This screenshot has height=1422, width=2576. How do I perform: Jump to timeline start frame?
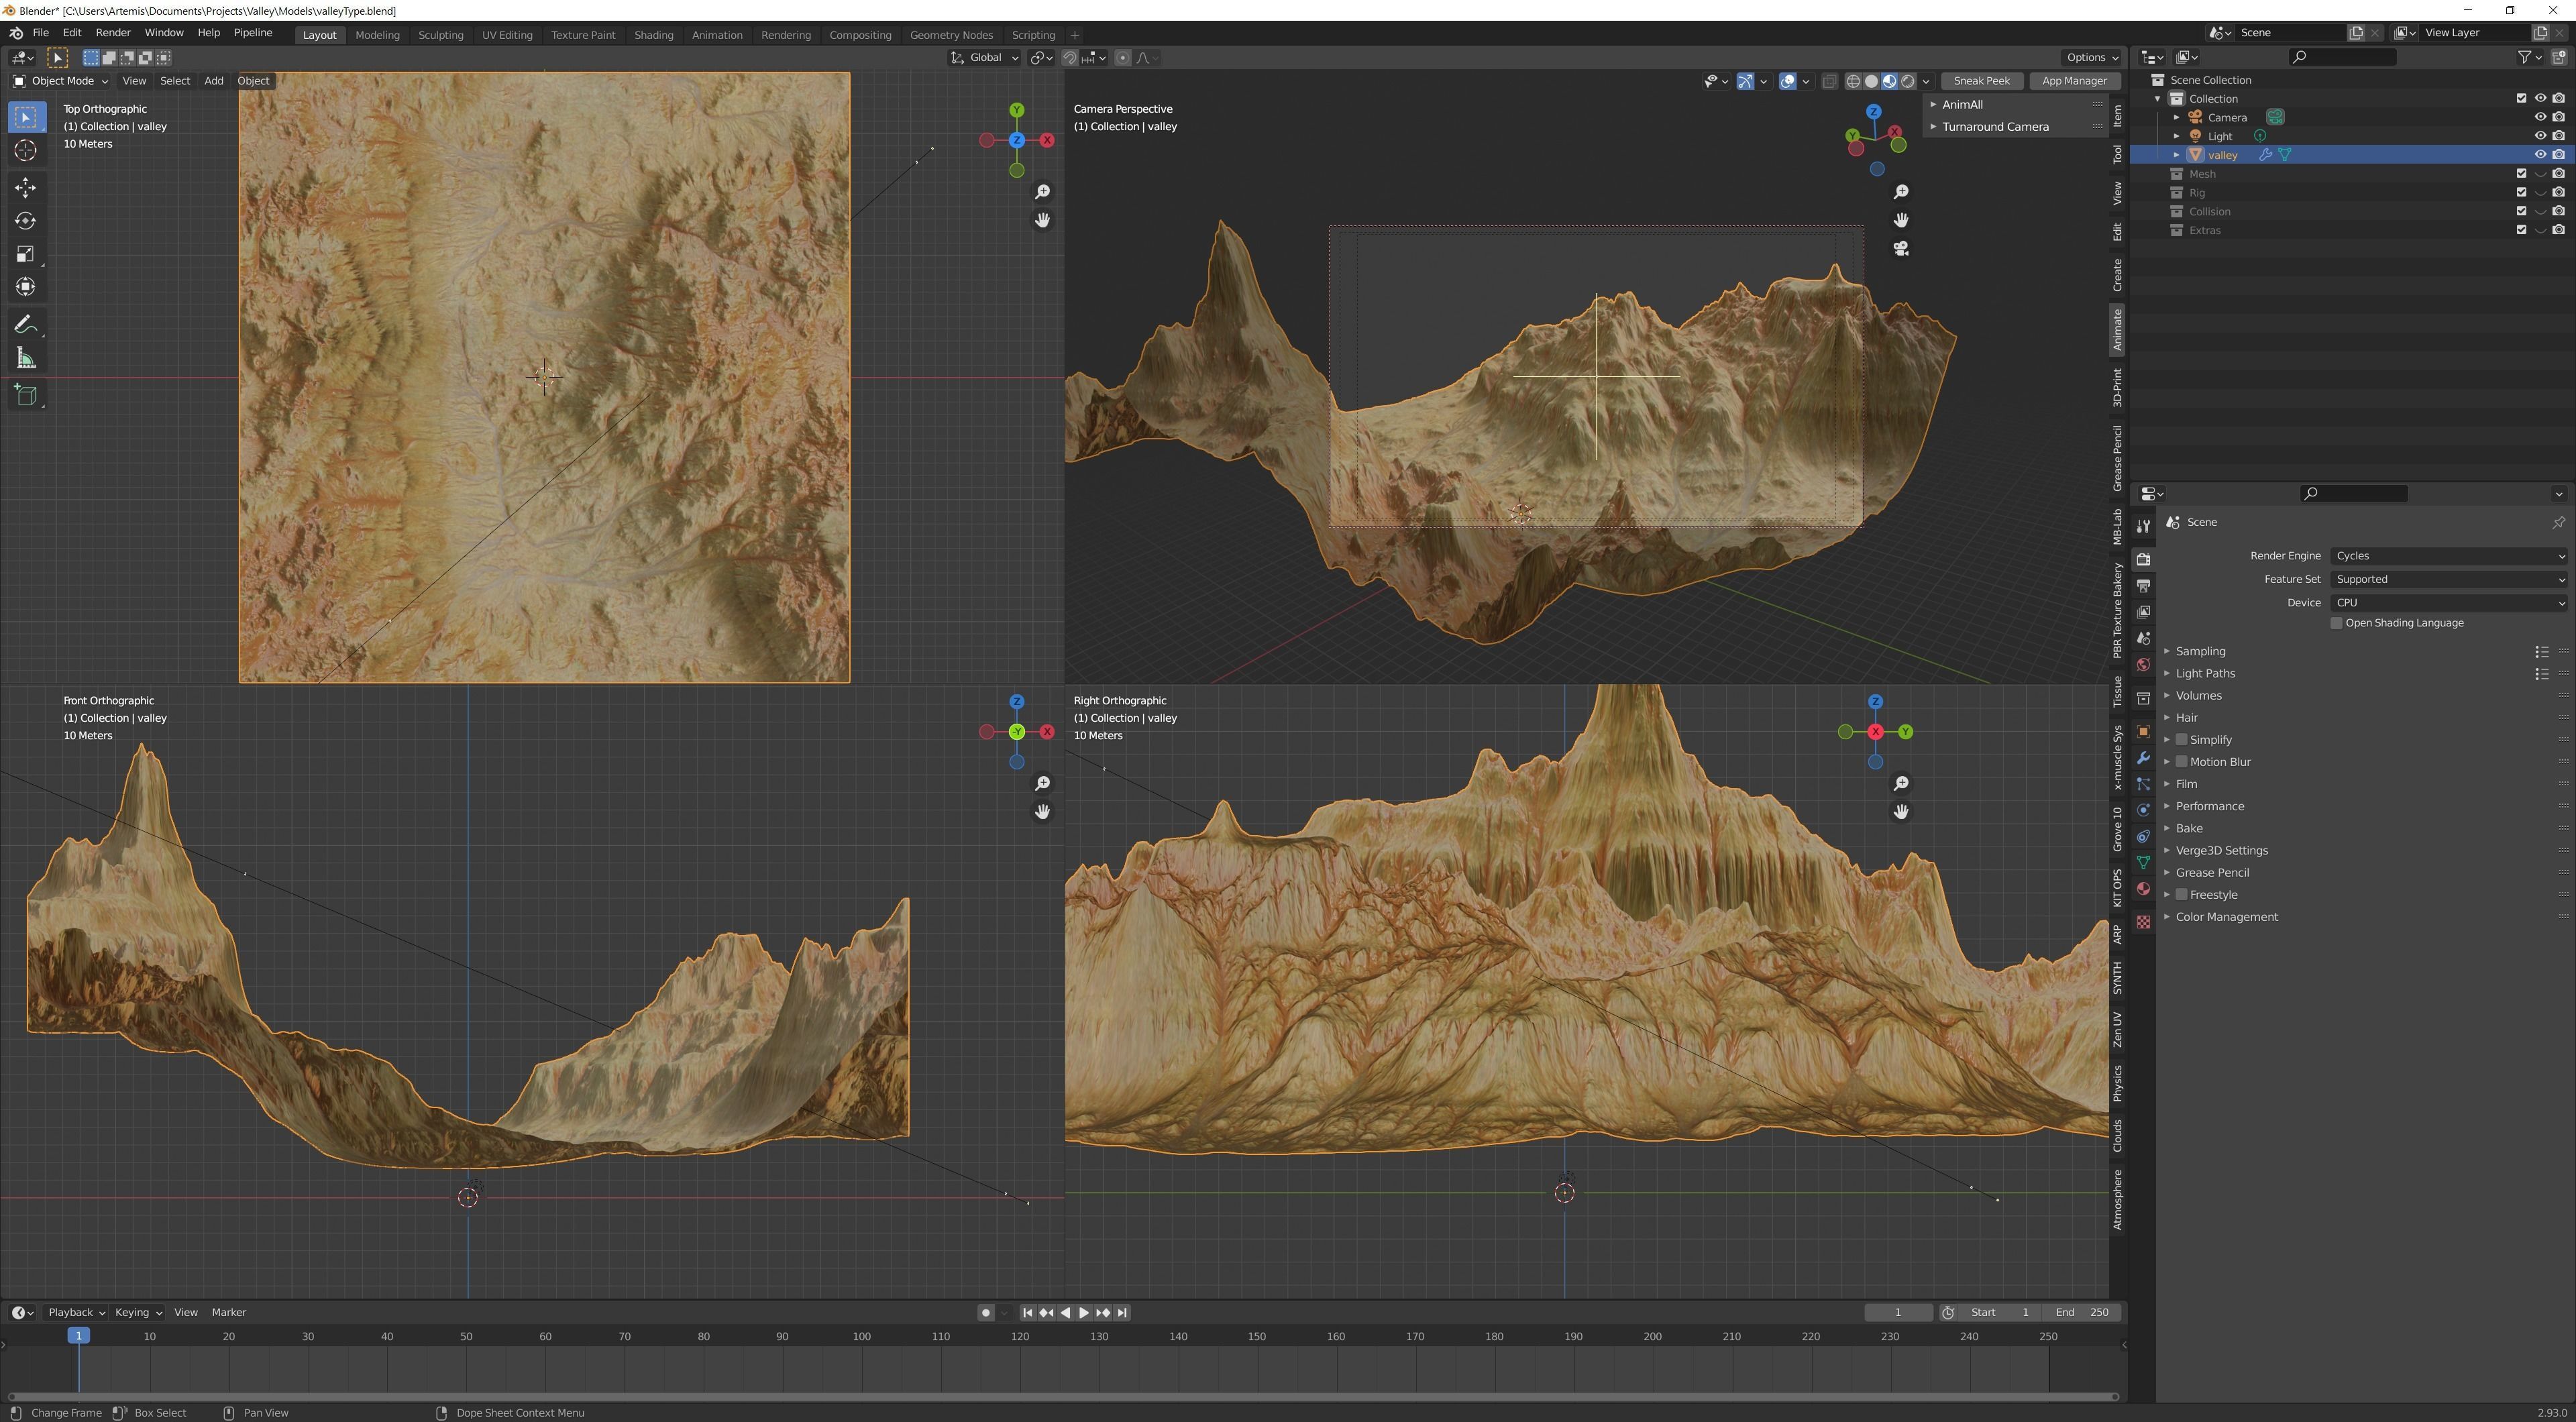point(1027,1312)
